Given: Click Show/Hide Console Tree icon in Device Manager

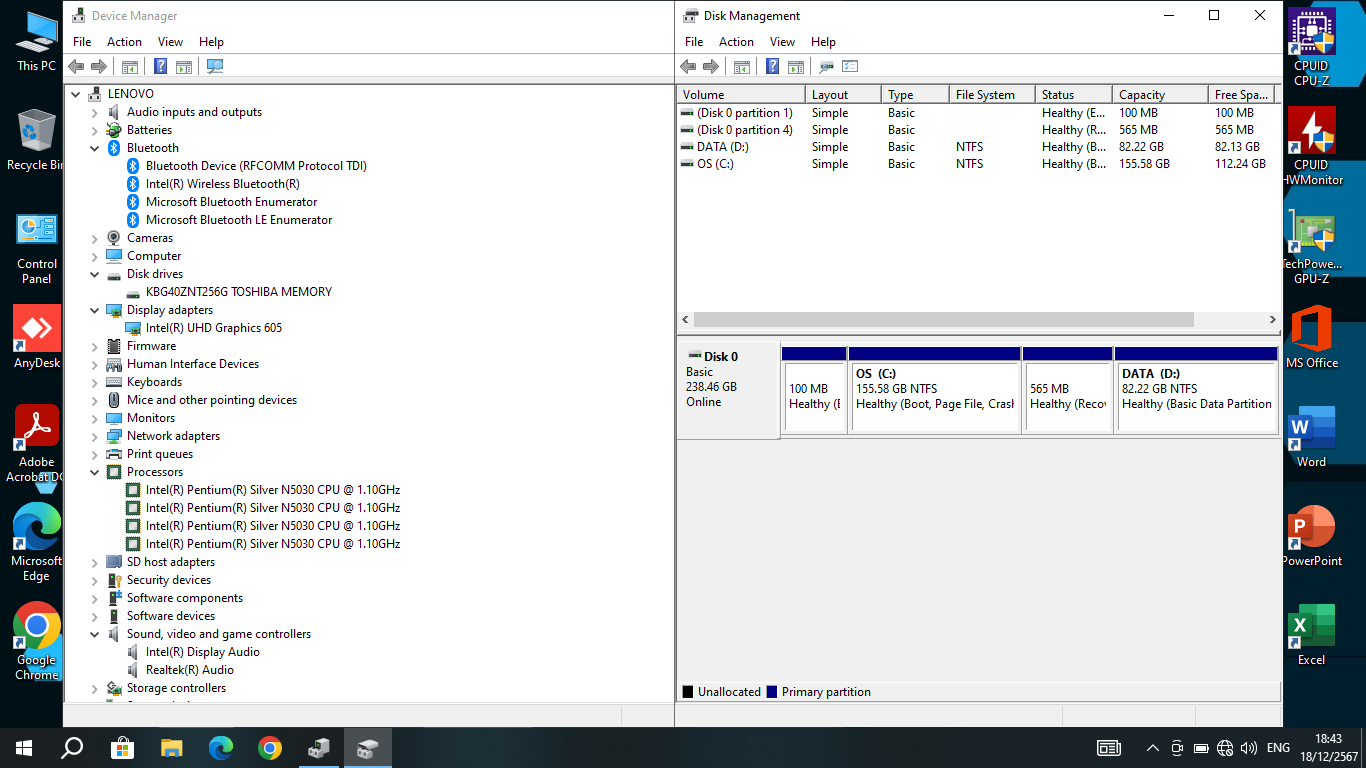Looking at the screenshot, I should pyautogui.click(x=129, y=67).
